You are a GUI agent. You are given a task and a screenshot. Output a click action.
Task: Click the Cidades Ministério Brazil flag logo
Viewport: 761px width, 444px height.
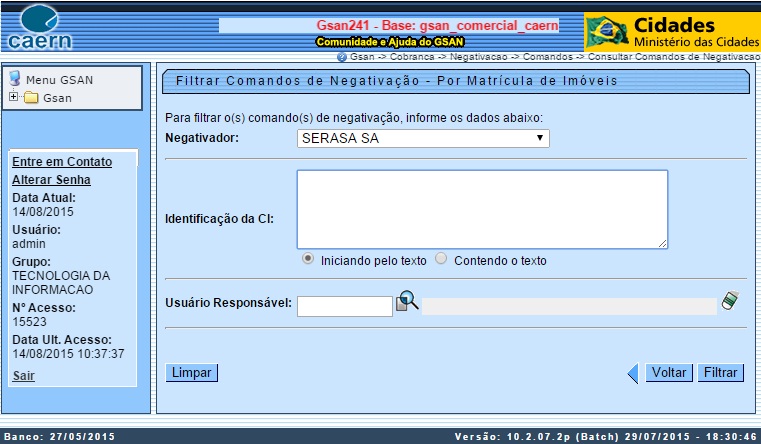(x=606, y=30)
